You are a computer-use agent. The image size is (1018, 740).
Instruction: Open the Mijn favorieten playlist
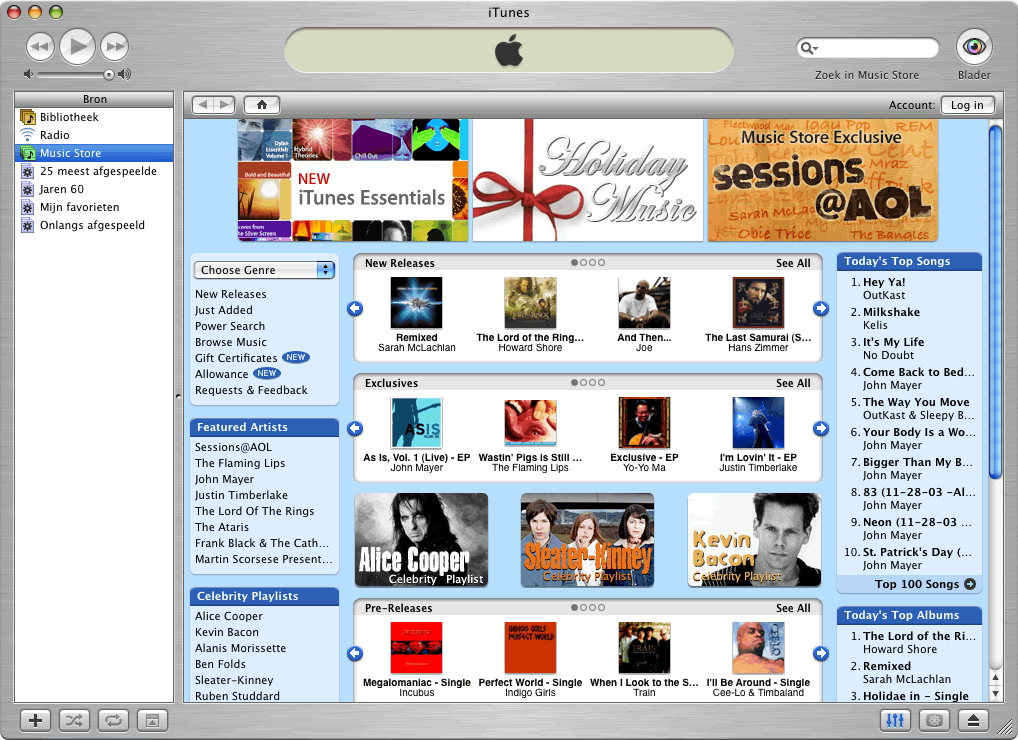pyautogui.click(x=94, y=207)
